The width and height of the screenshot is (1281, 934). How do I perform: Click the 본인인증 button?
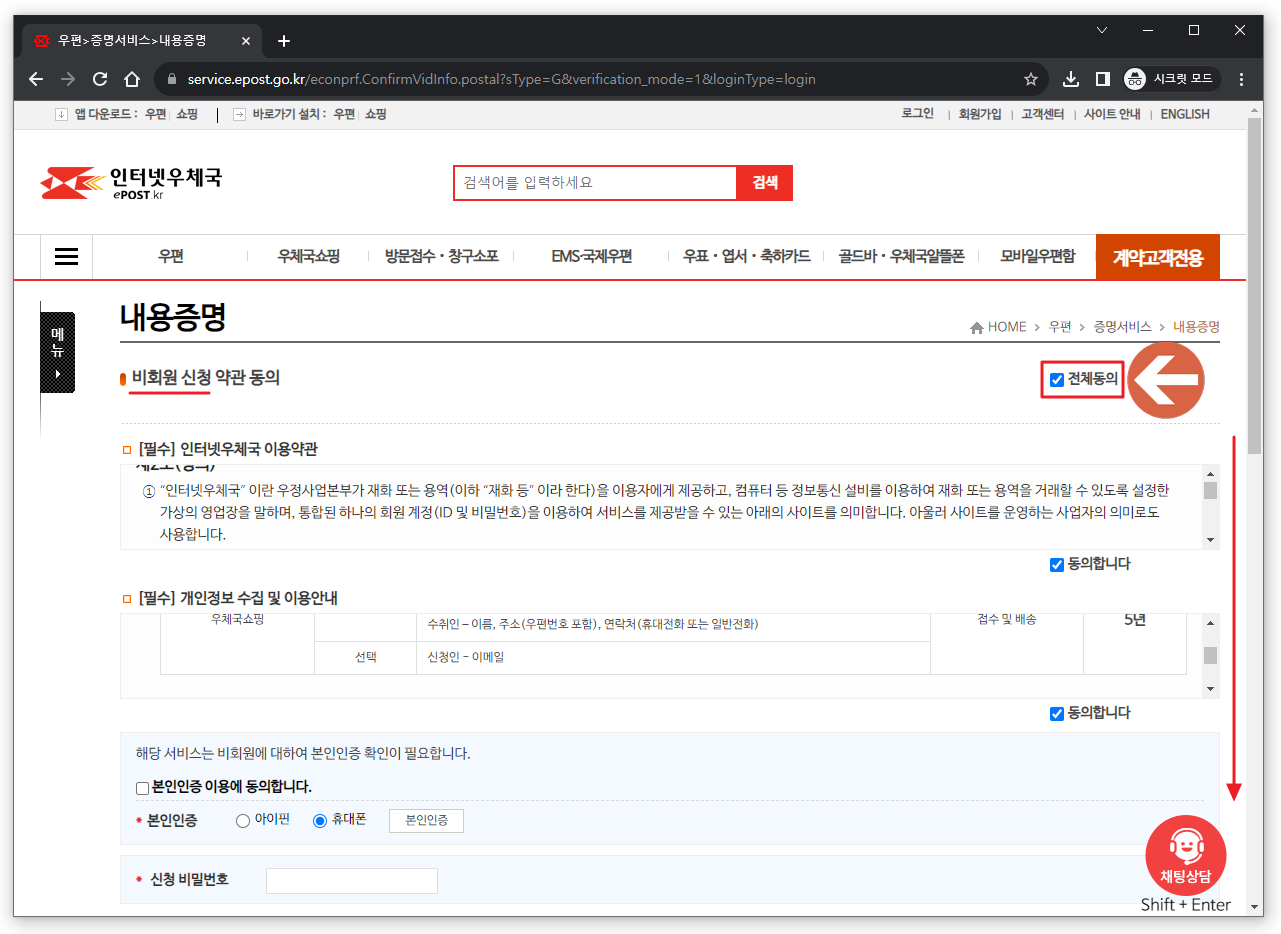(x=426, y=821)
